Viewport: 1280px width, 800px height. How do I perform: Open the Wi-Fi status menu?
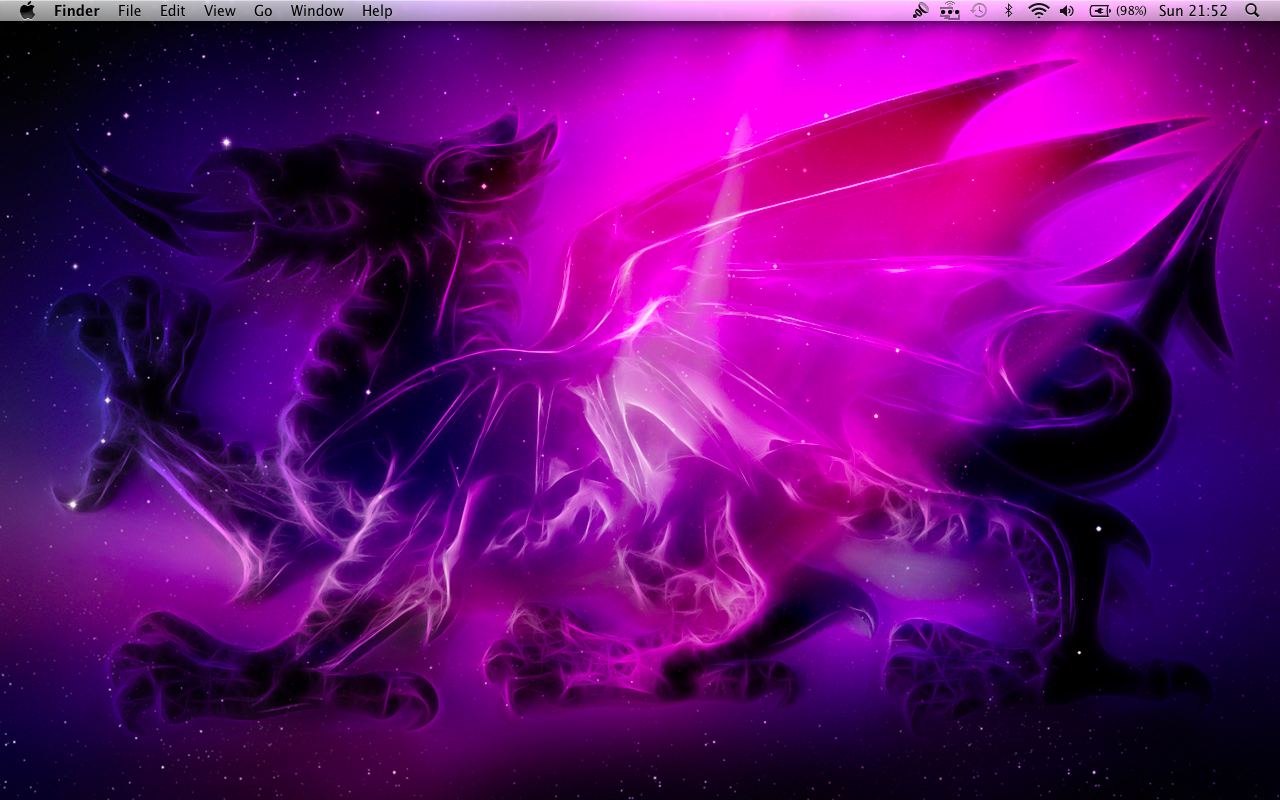click(x=1038, y=11)
